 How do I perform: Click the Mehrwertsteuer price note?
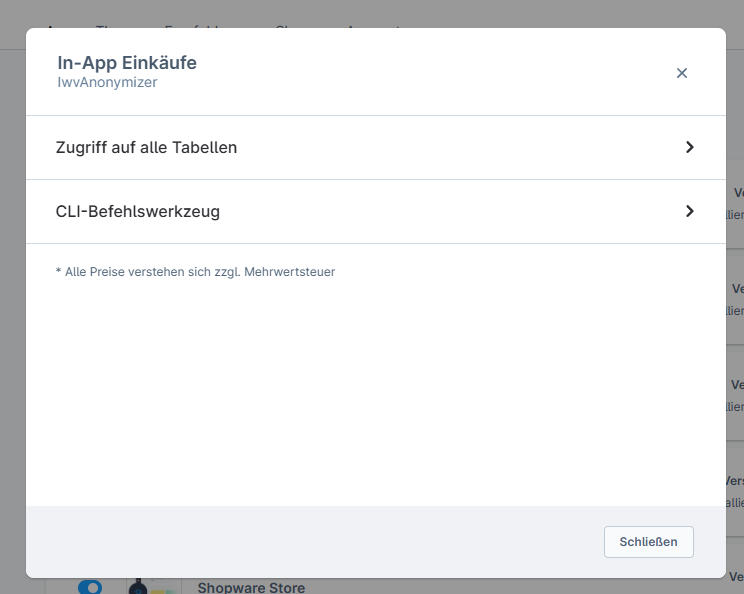pyautogui.click(x=195, y=271)
